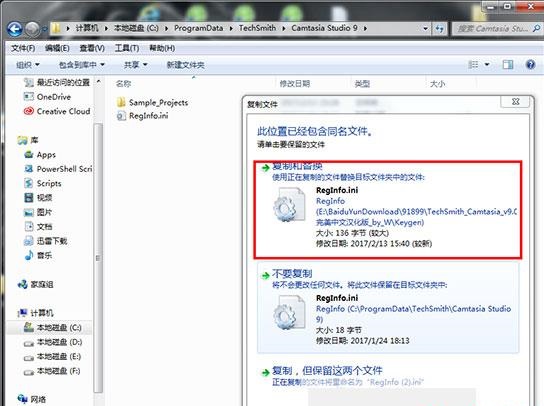Choose 不要复制 option in copy dialog
Viewport: 544px width, 406px height.
(x=388, y=308)
